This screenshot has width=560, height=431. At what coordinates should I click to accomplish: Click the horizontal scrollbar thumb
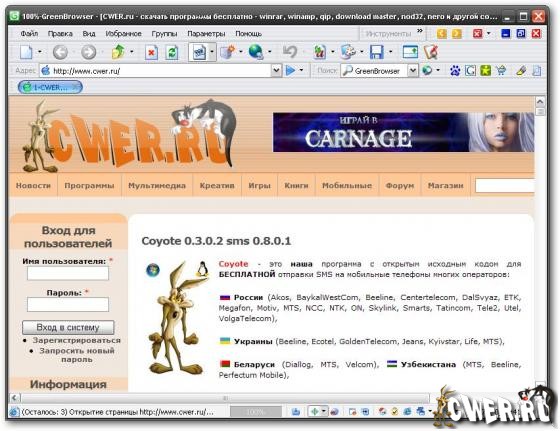tap(225, 397)
